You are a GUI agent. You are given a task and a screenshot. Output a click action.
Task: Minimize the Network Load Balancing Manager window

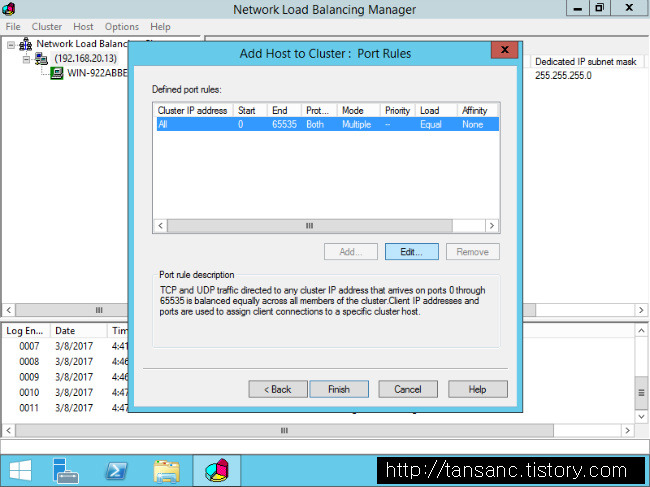(578, 8)
